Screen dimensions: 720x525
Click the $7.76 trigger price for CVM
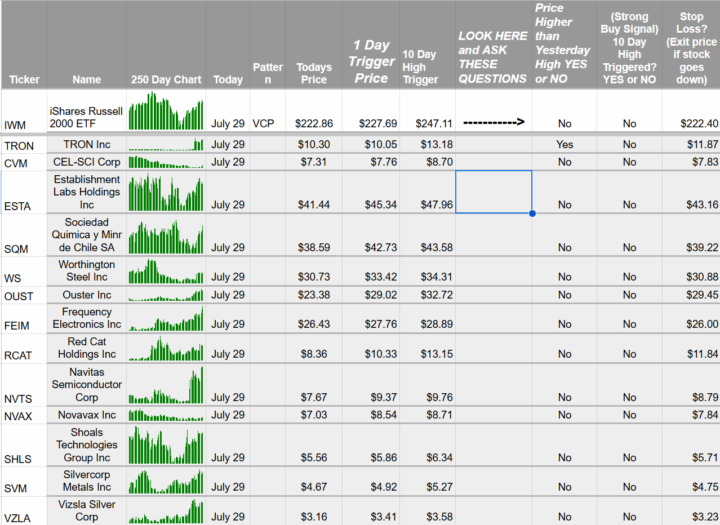(381, 162)
